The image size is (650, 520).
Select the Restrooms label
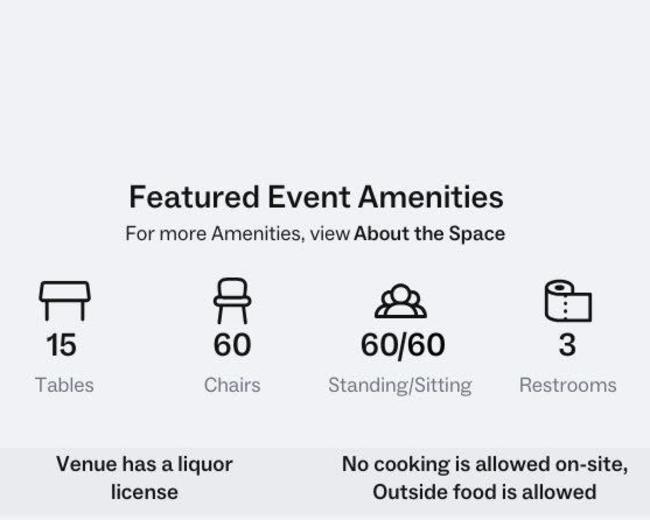pos(568,385)
